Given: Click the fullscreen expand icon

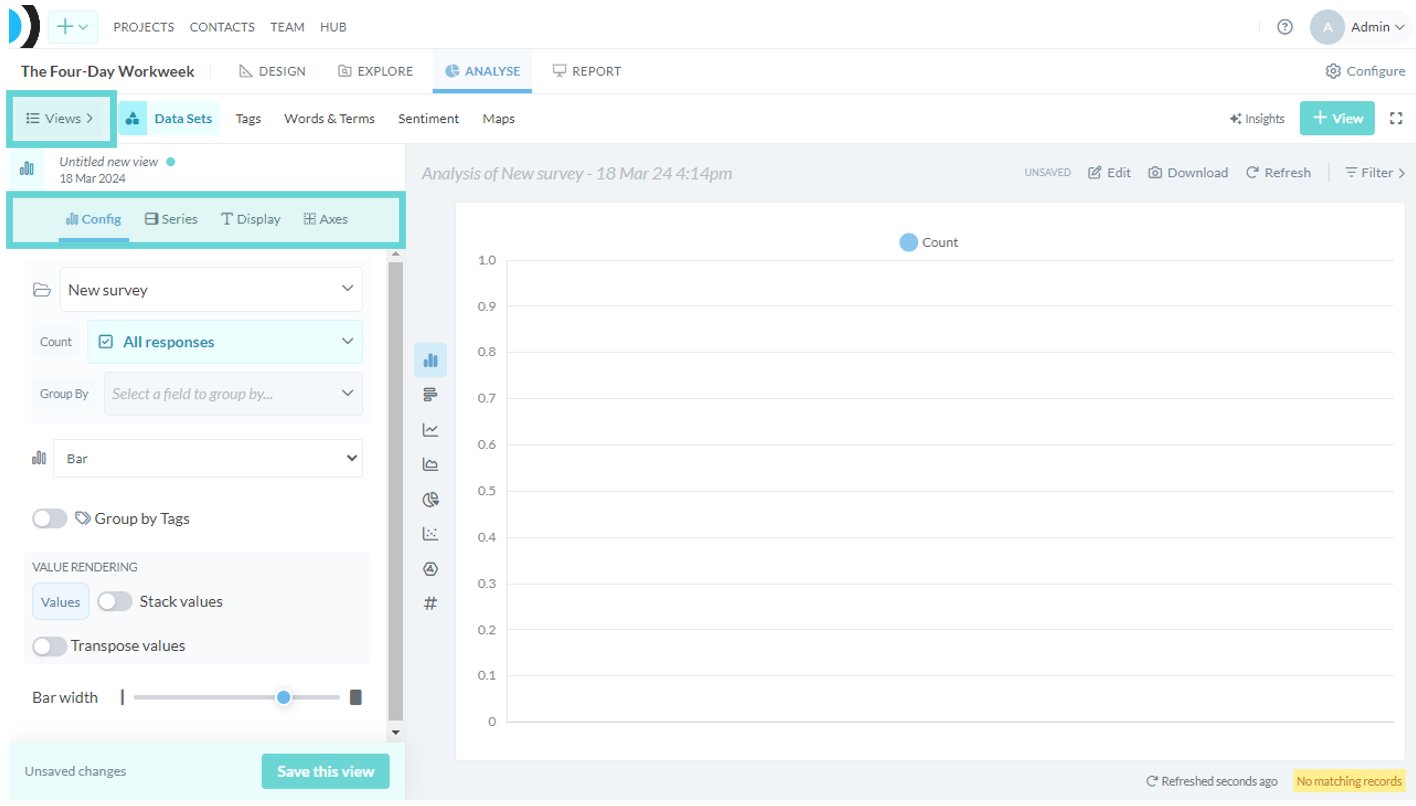Looking at the screenshot, I should tap(1397, 118).
